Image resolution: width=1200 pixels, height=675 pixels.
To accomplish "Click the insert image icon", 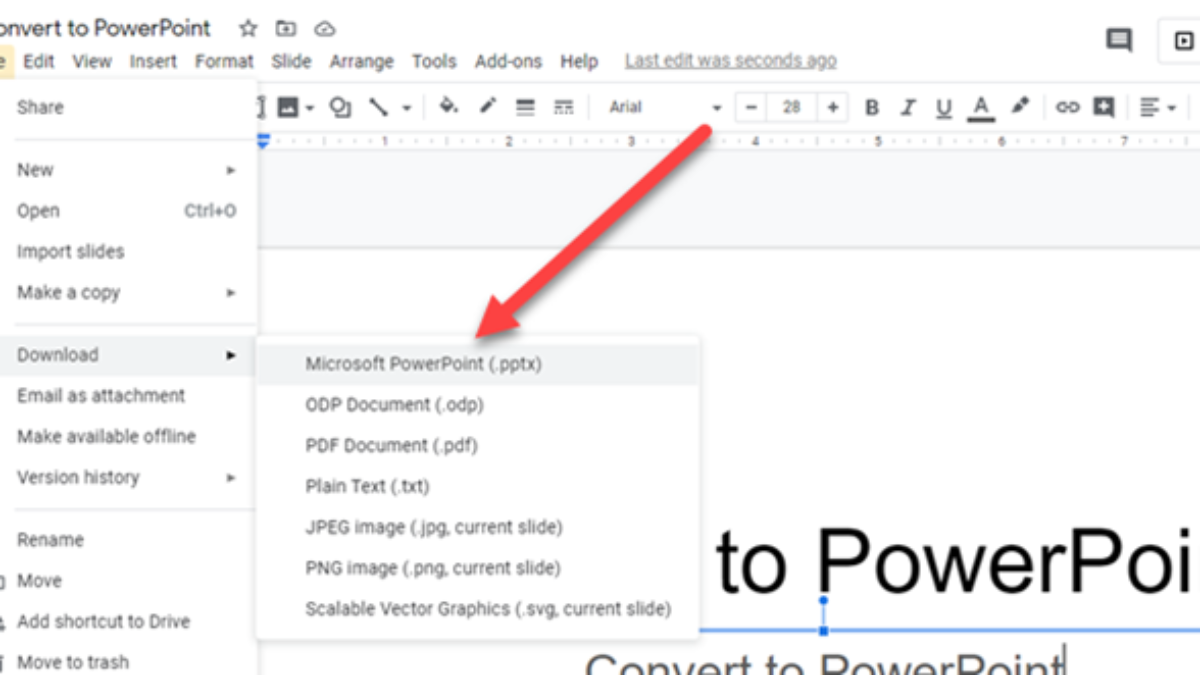I will [x=288, y=107].
